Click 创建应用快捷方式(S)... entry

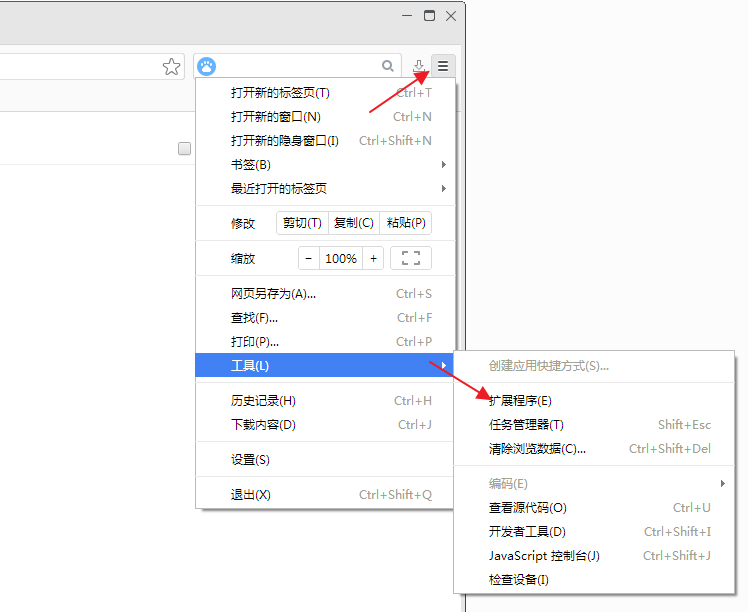594,366
